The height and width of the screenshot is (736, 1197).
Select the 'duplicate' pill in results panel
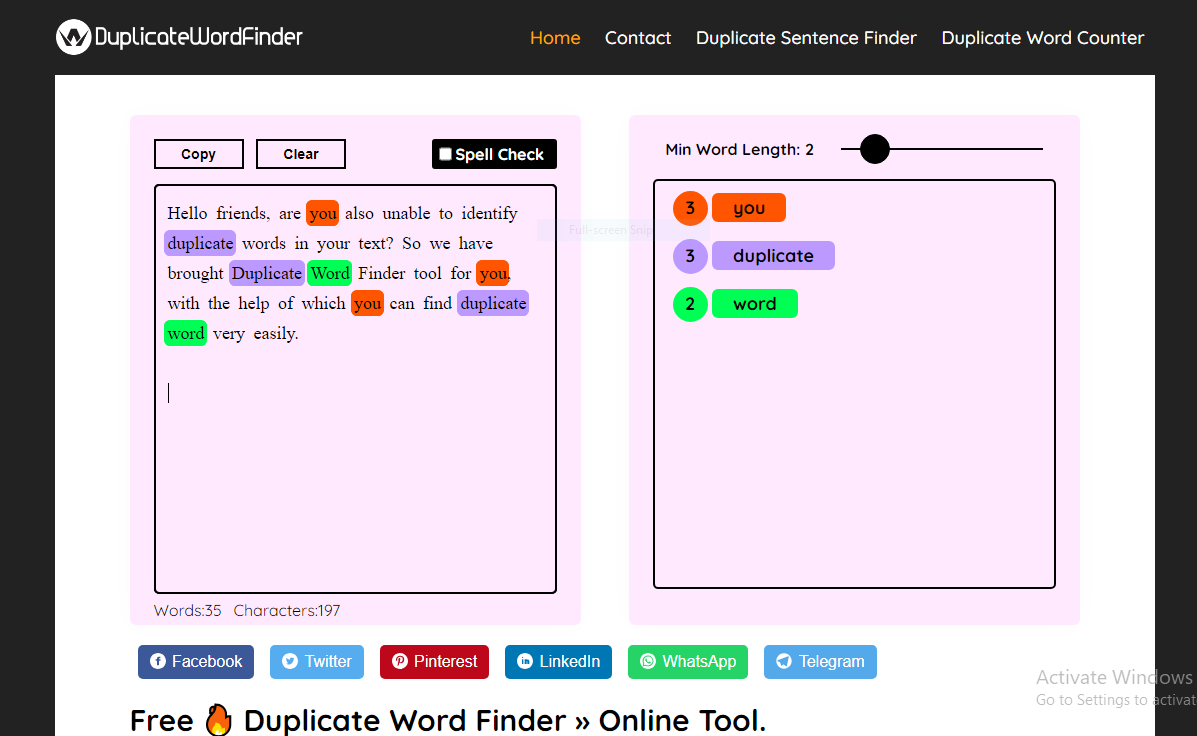coord(772,256)
